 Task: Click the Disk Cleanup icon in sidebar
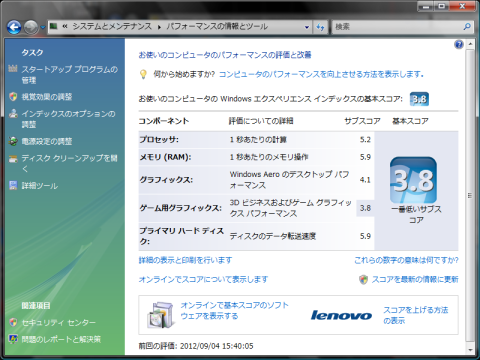pos(13,159)
